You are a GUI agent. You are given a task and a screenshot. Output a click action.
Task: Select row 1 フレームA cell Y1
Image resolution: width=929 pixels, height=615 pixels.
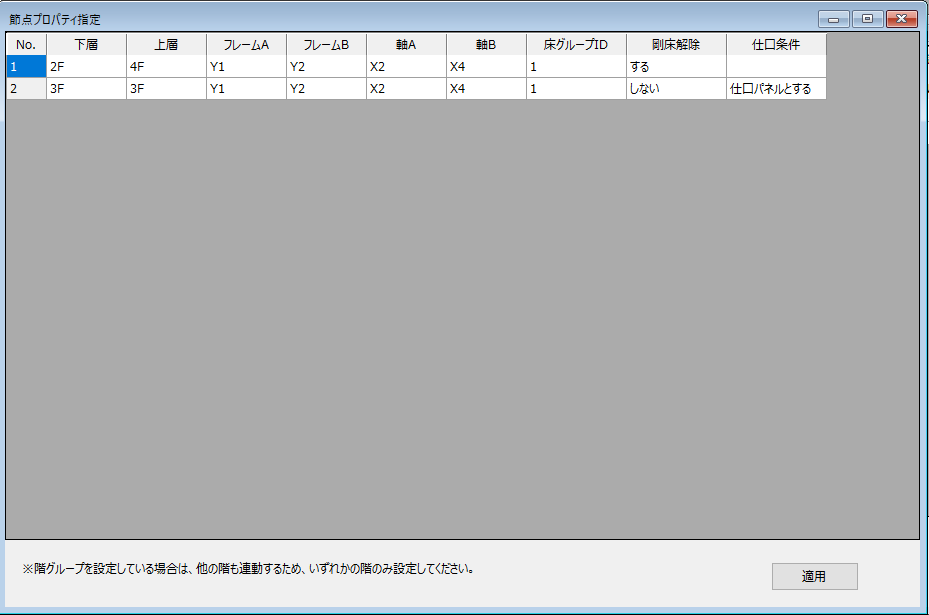coord(246,66)
